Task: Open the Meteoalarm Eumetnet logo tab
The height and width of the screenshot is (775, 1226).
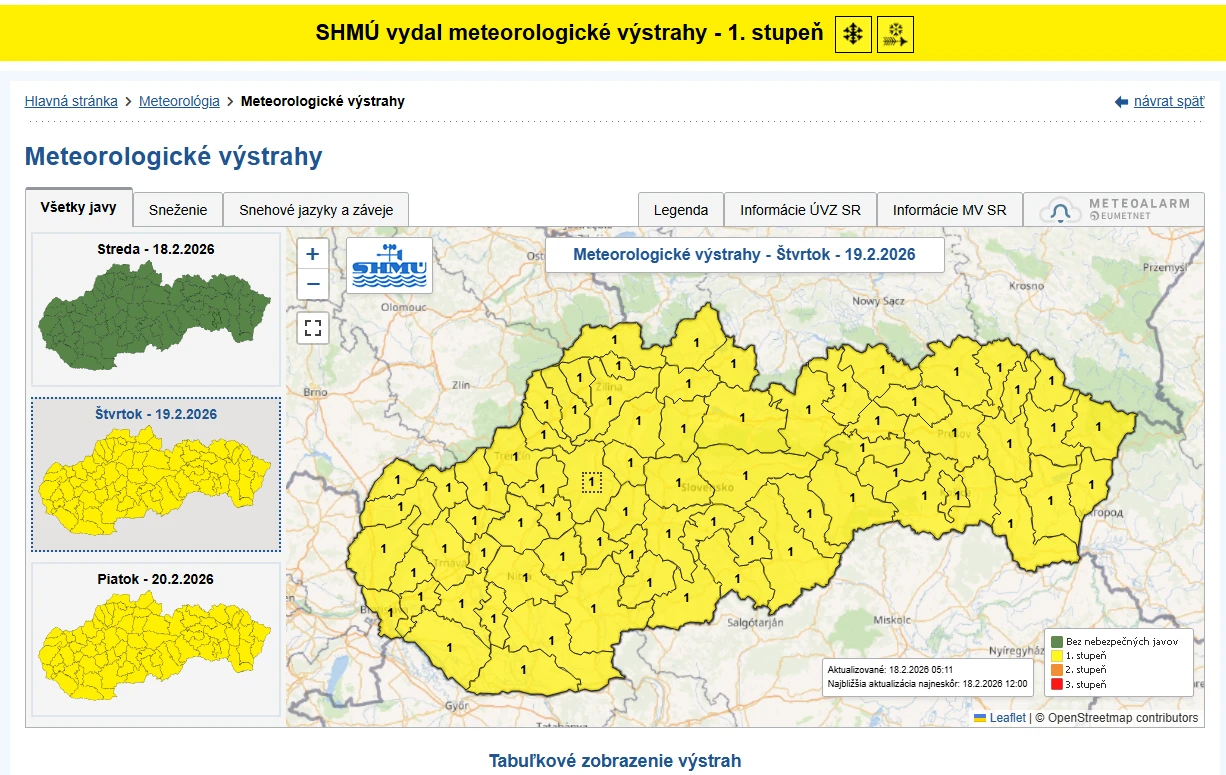Action: 1114,210
